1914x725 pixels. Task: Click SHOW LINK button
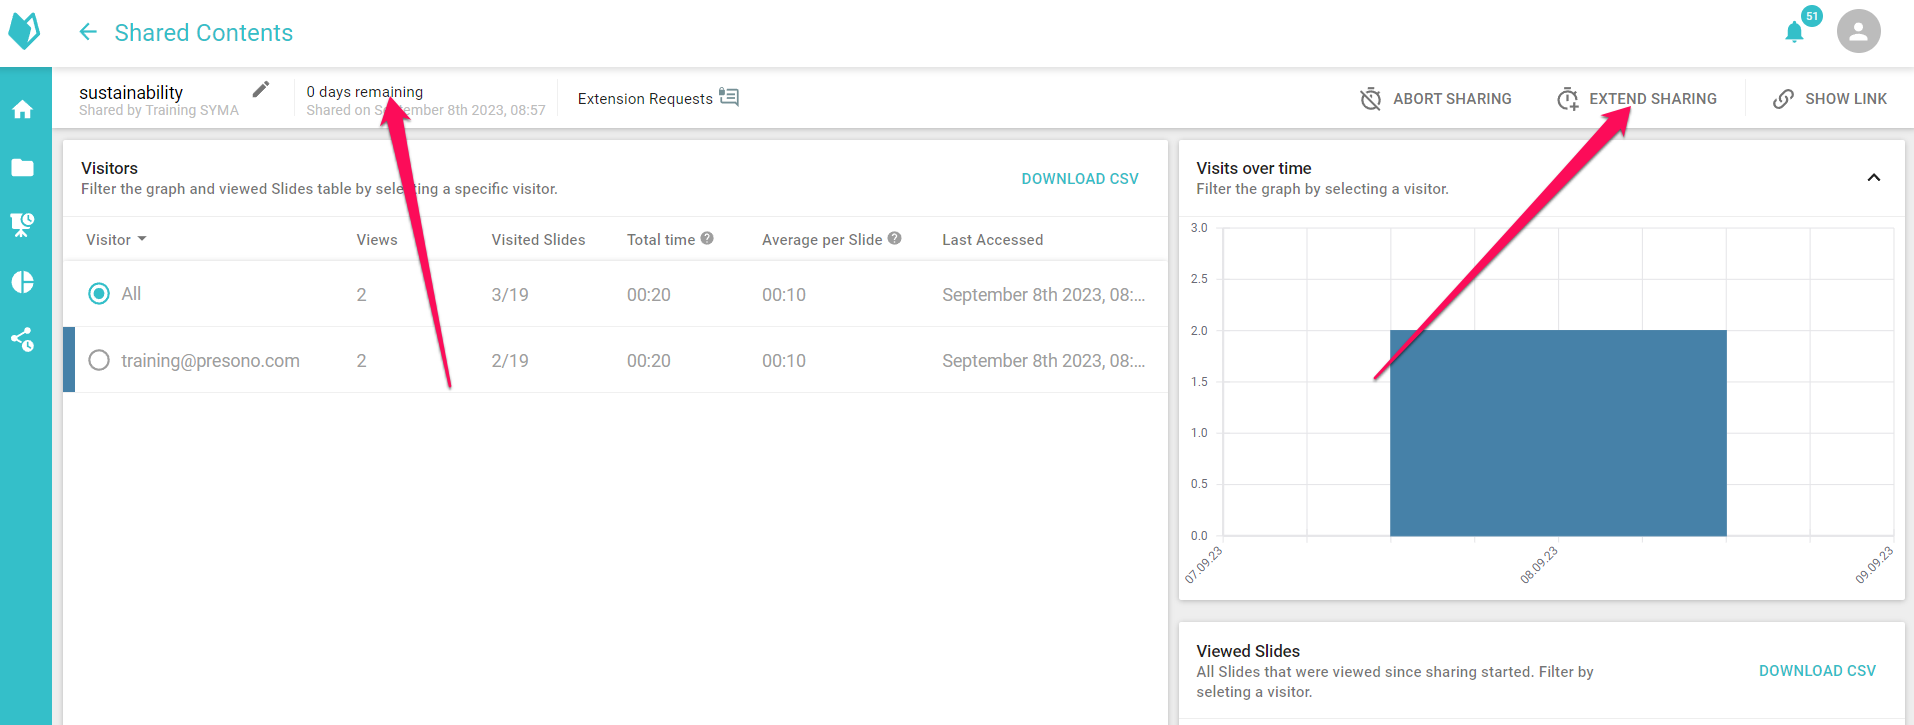click(x=1830, y=98)
